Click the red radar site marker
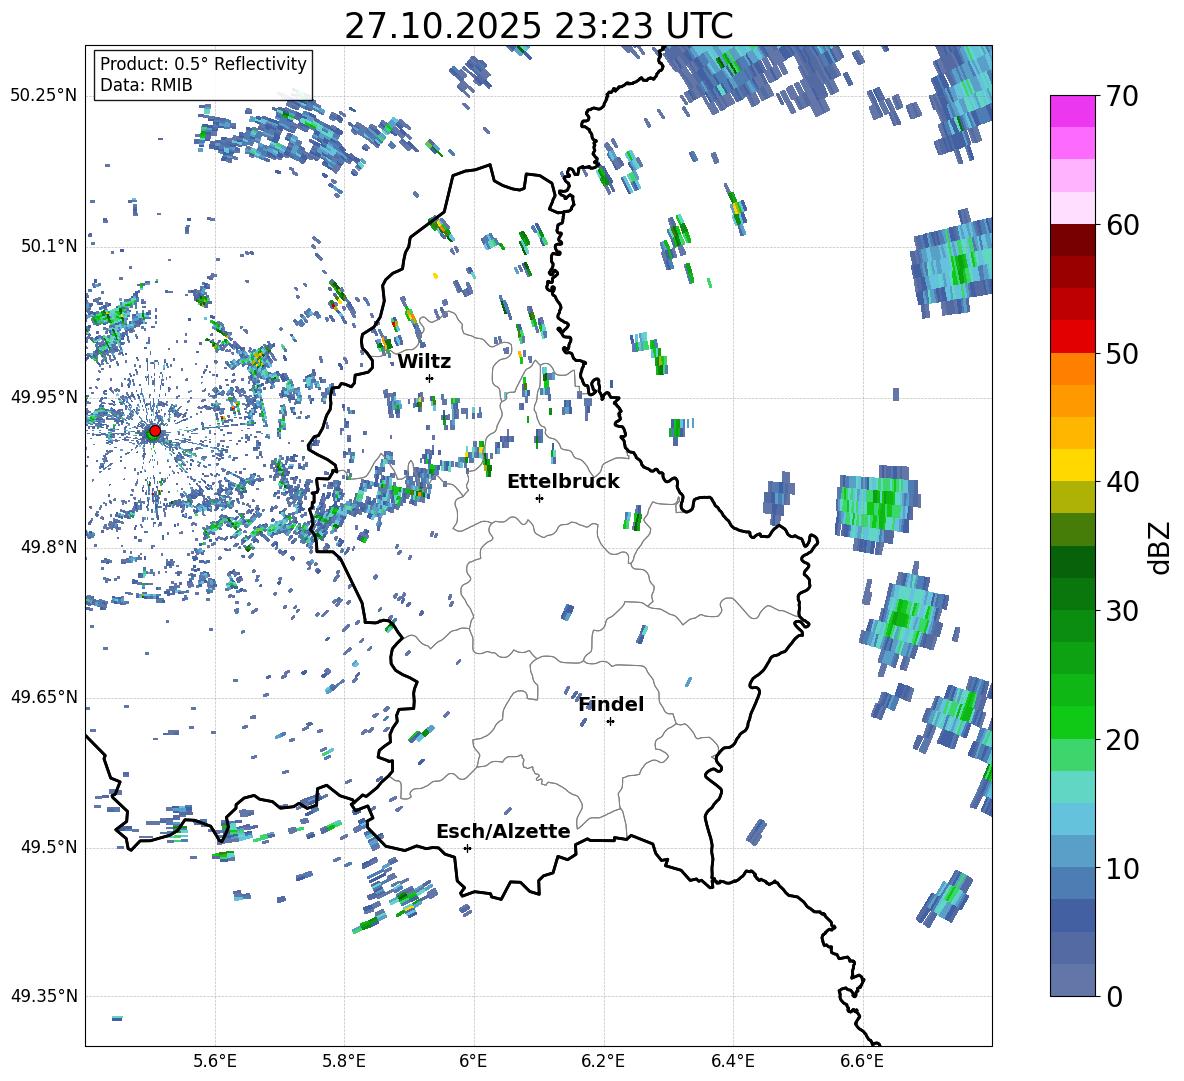 pos(155,430)
